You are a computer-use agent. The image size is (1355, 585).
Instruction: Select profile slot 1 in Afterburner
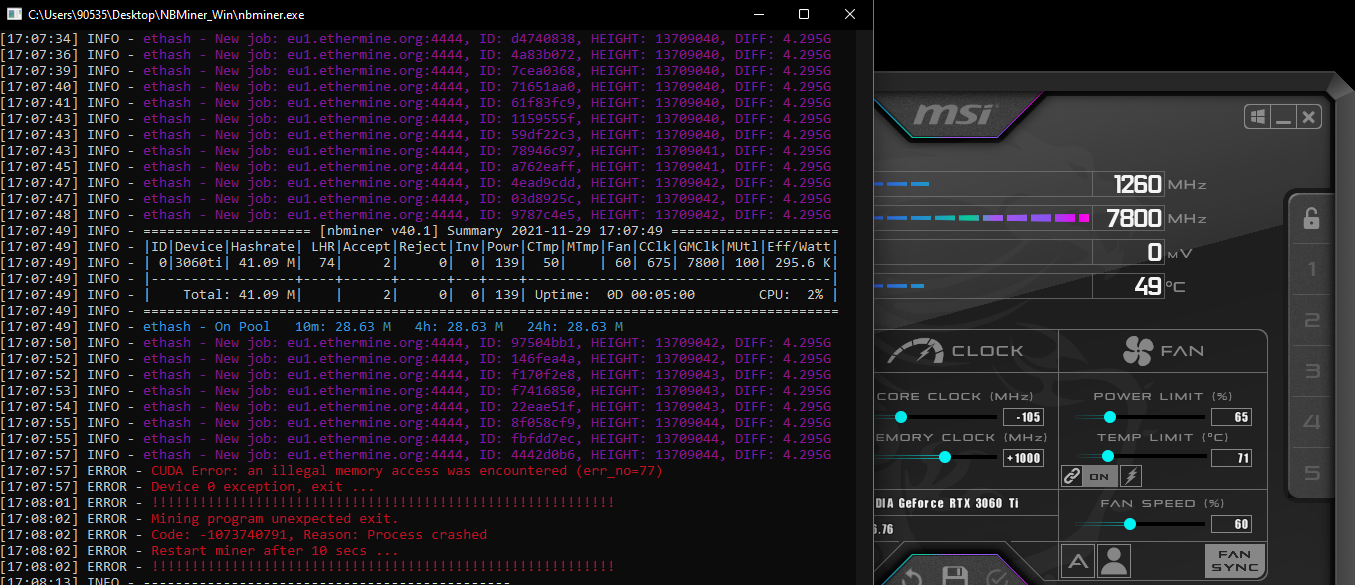(1311, 270)
